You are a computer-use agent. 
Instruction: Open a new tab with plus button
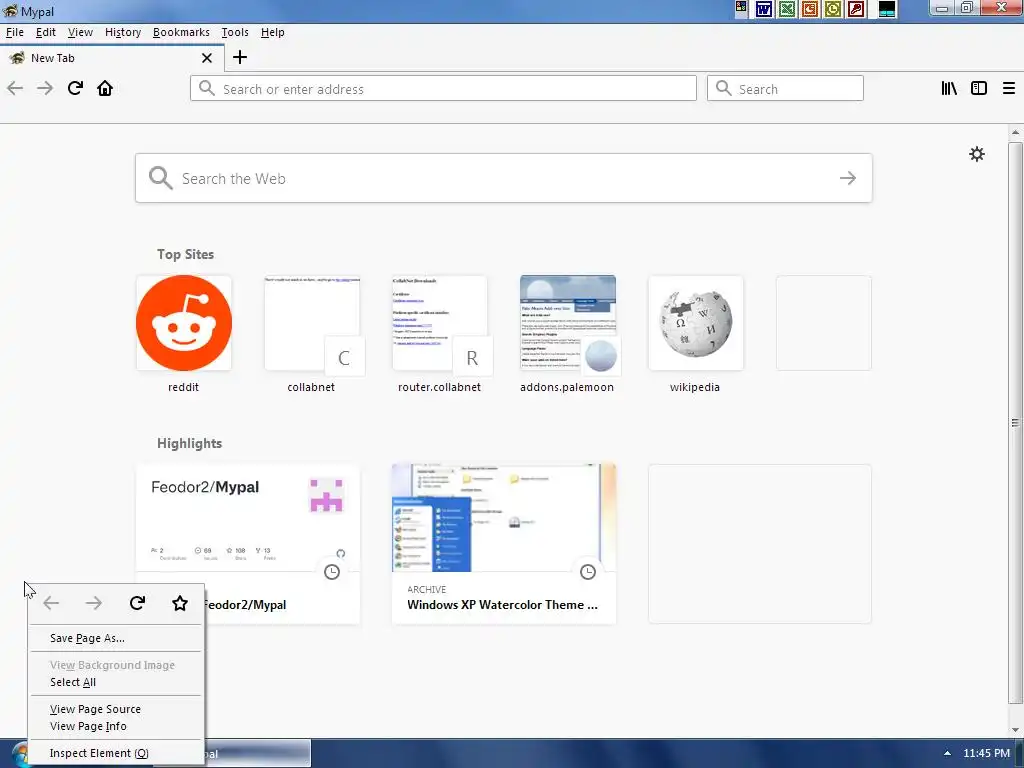coord(240,57)
